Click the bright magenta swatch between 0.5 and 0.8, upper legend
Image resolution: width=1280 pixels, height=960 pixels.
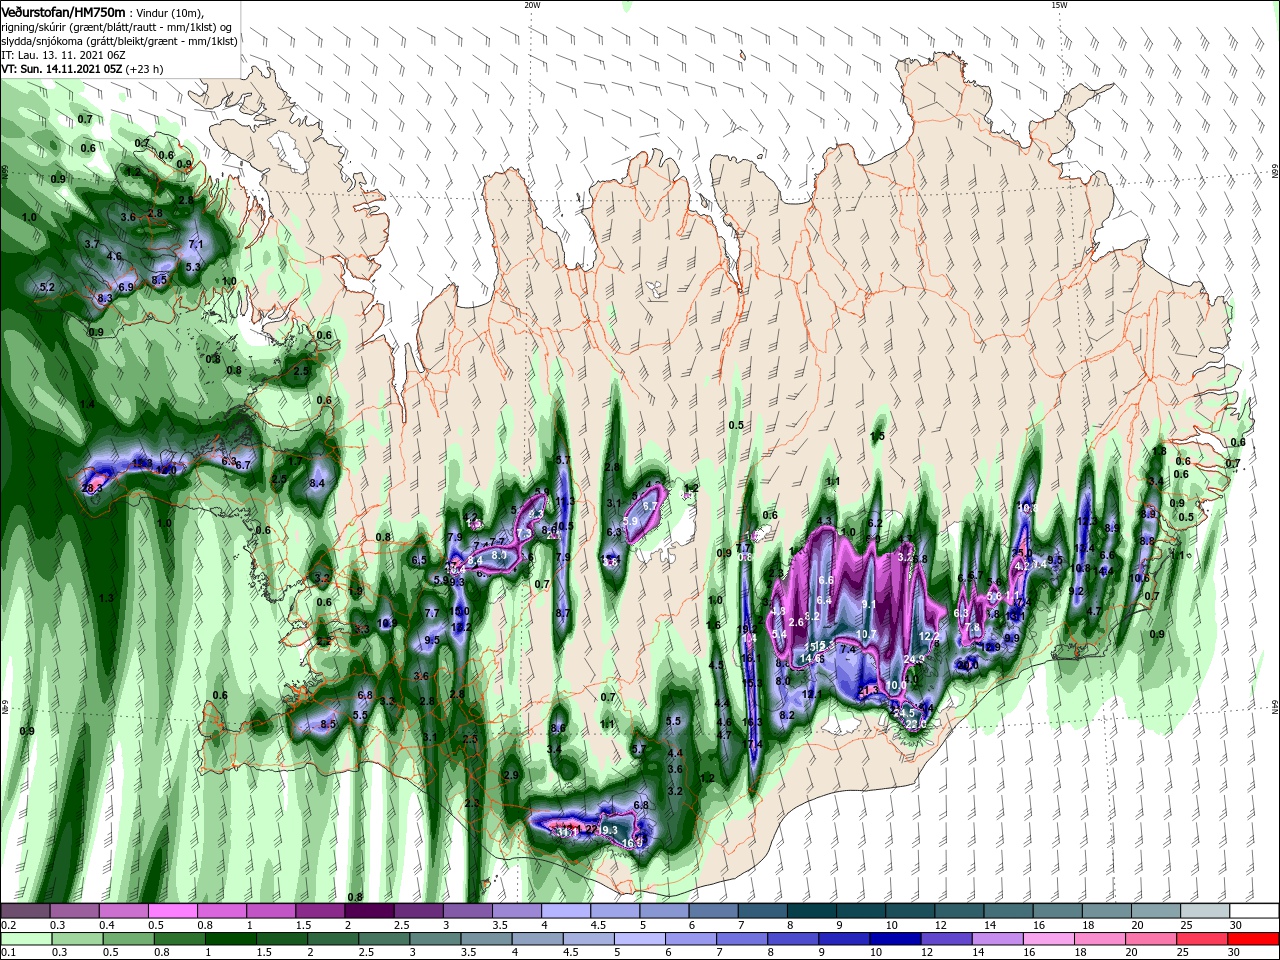(x=172, y=911)
